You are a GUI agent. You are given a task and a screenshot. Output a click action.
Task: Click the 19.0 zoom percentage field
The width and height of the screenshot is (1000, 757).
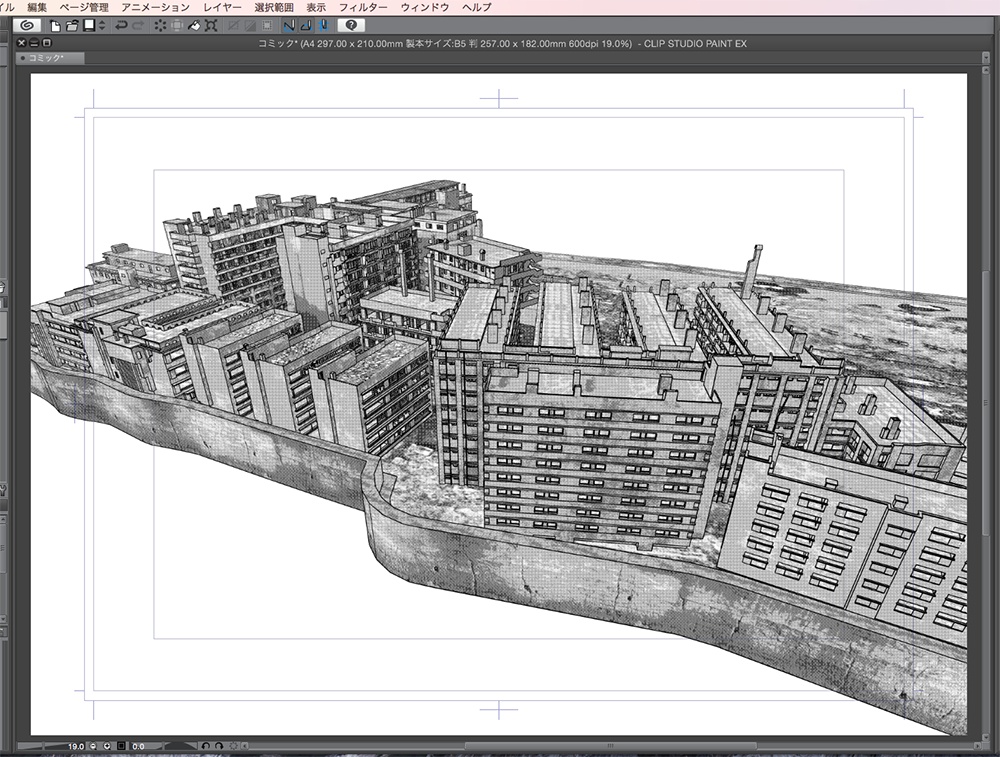coord(75,747)
